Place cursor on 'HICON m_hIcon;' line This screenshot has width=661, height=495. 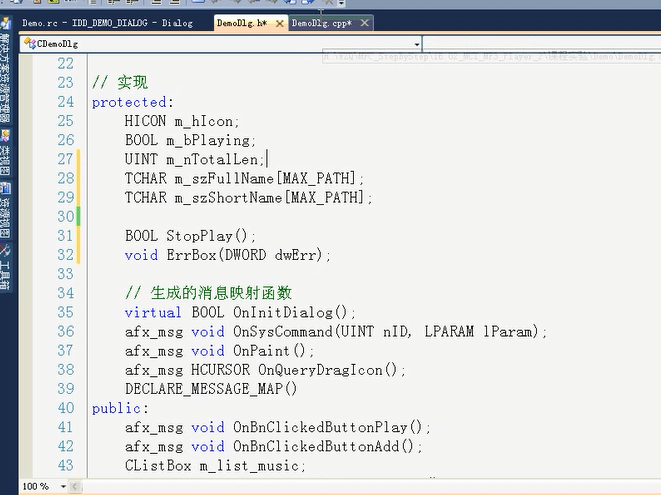tap(182, 121)
